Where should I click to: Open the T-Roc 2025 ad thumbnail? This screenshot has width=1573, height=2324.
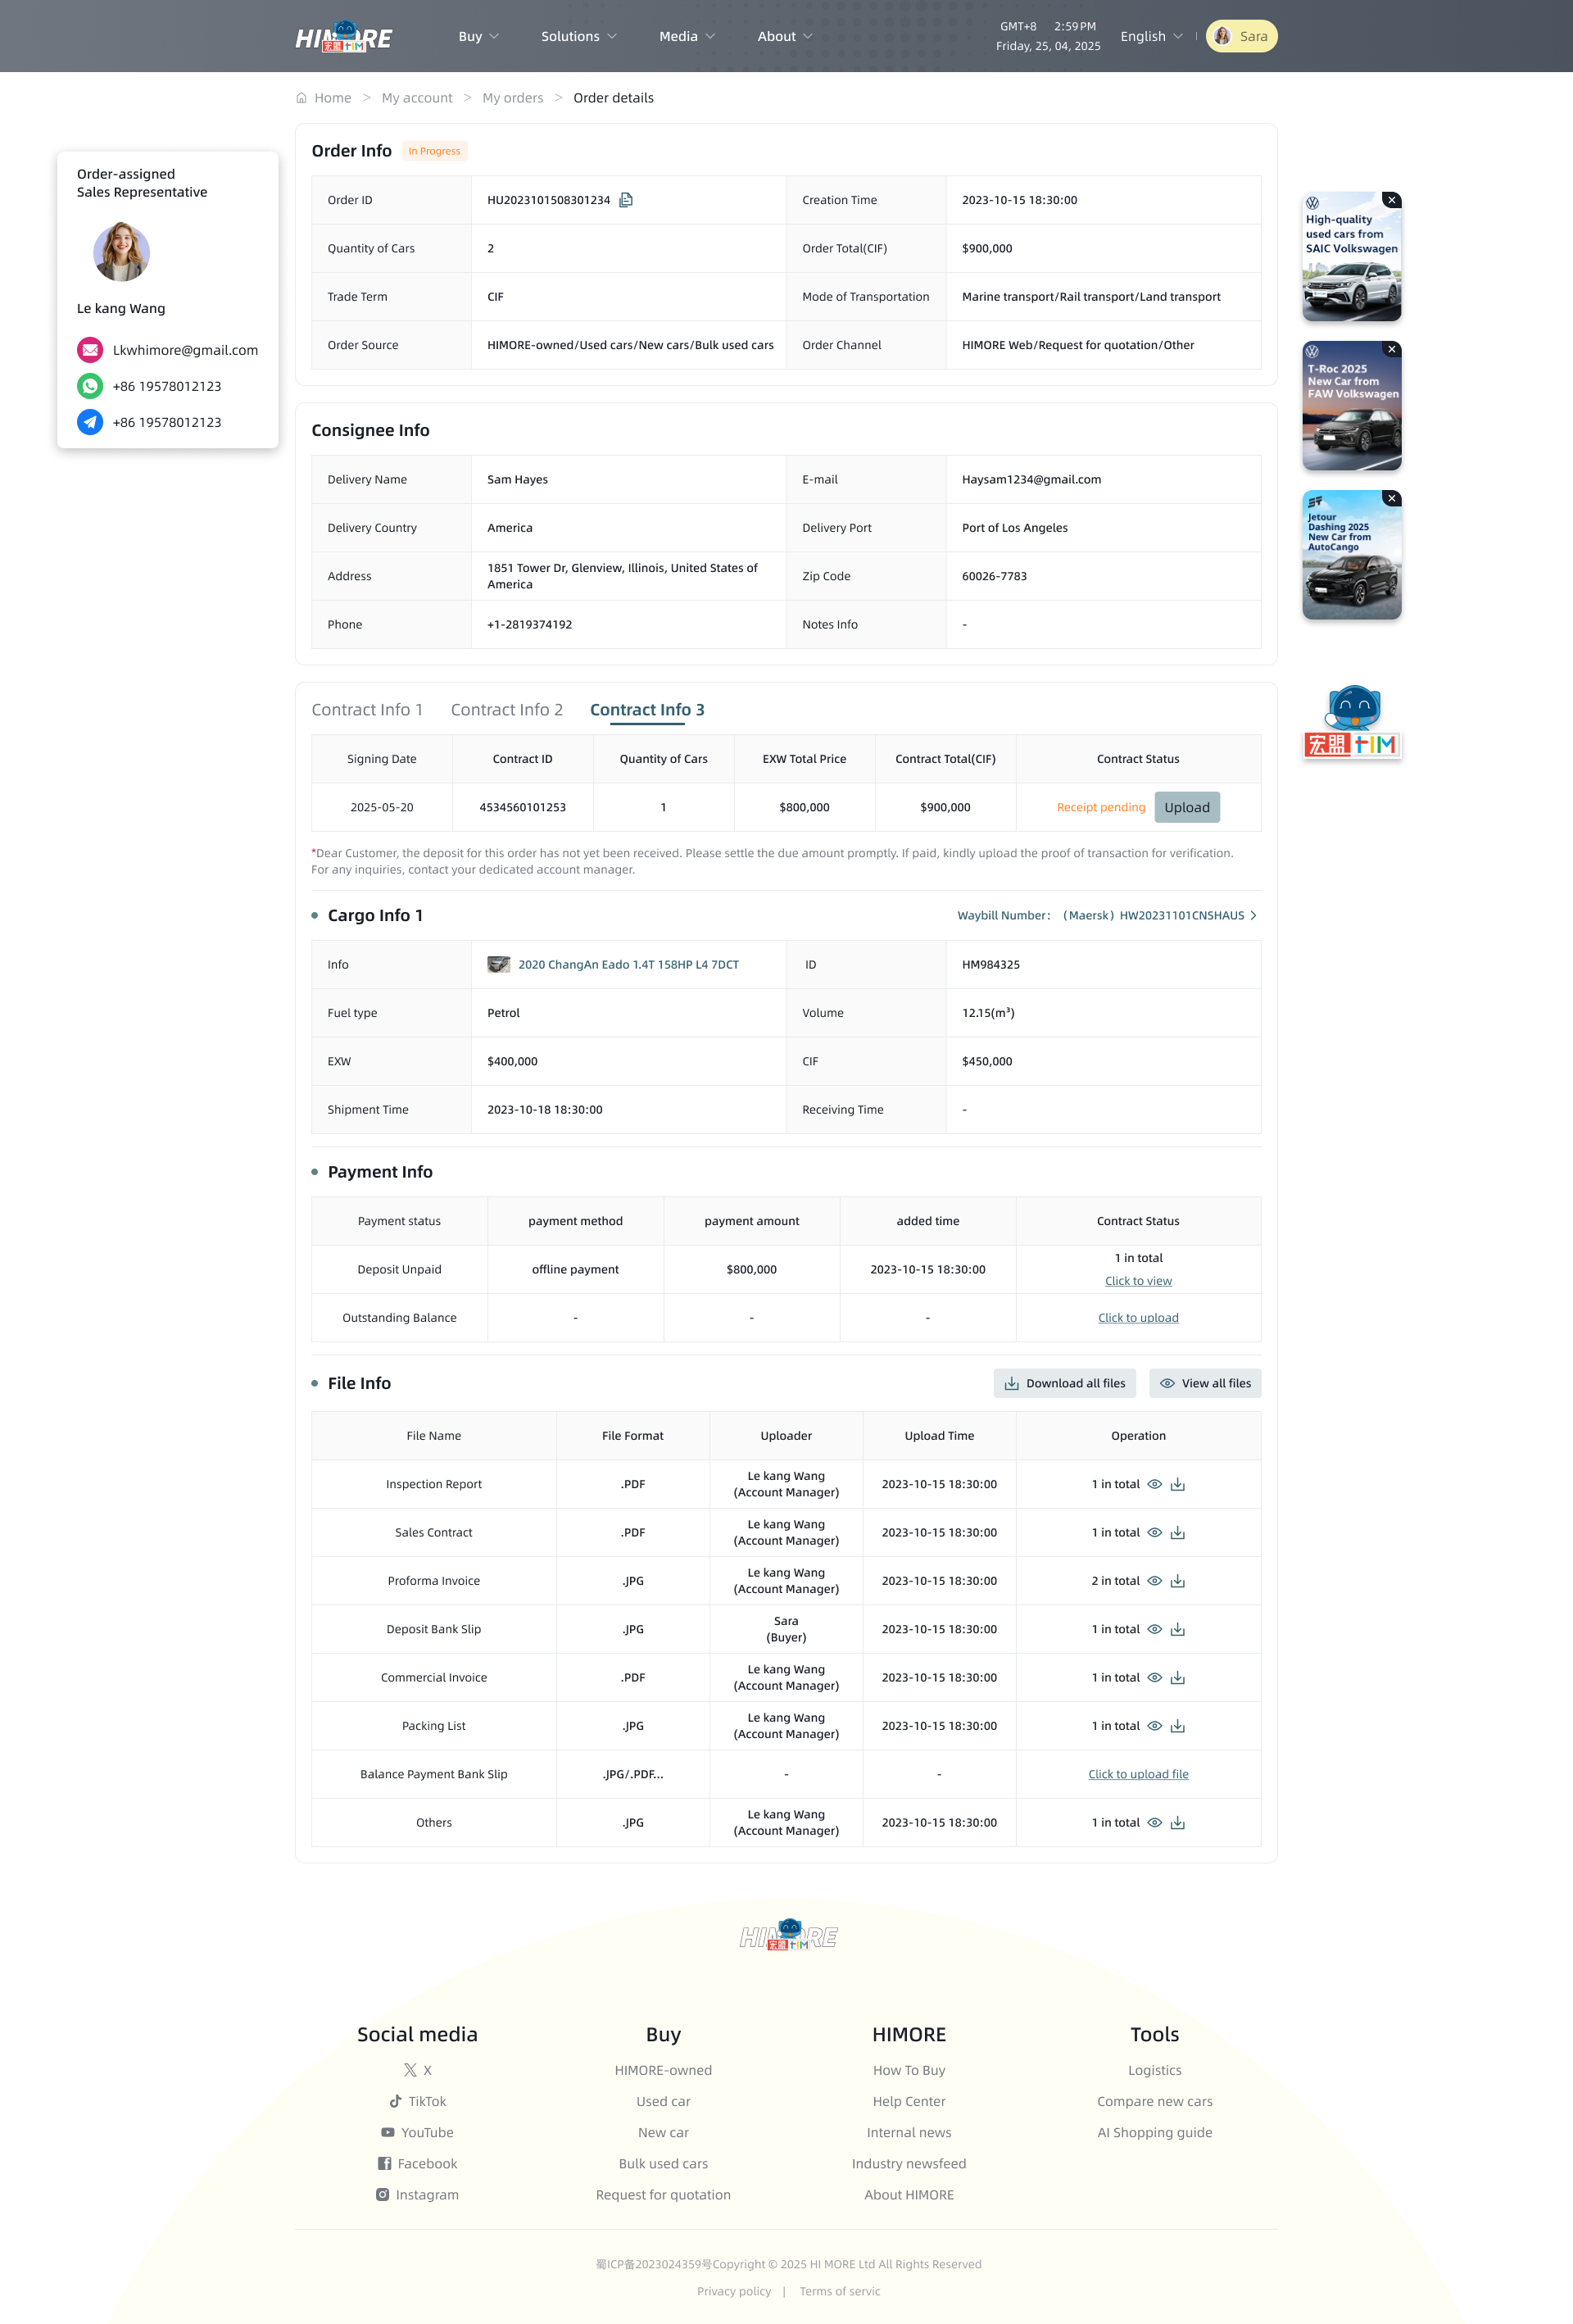[1352, 406]
